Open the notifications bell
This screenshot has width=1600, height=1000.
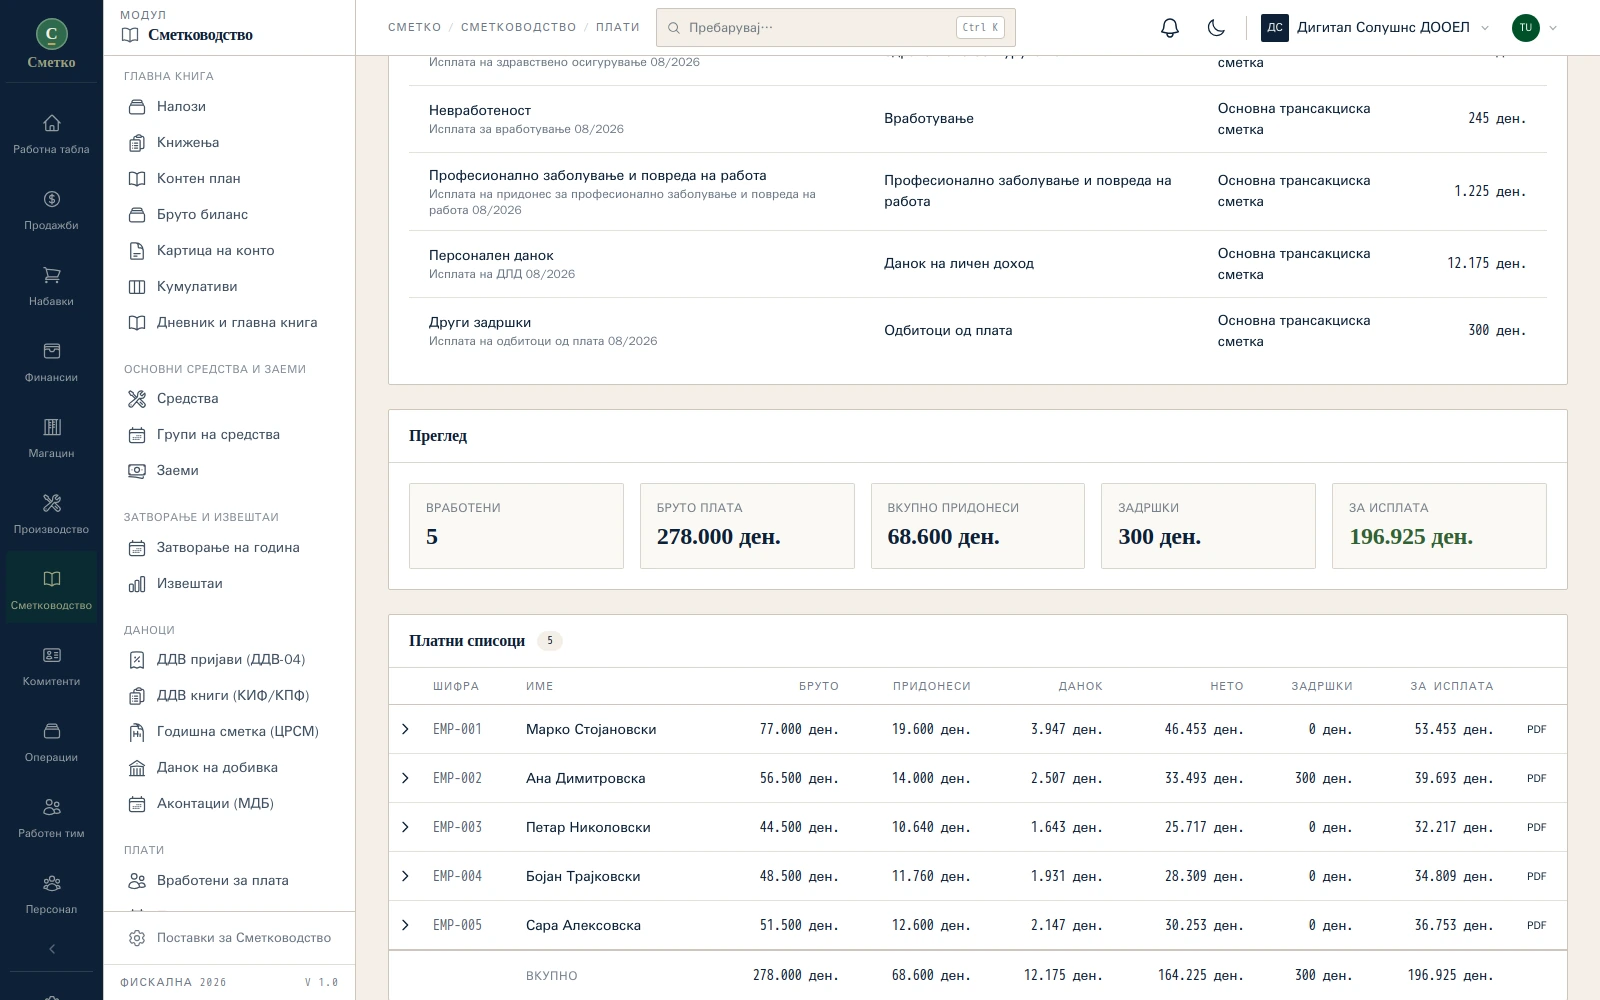[1170, 28]
